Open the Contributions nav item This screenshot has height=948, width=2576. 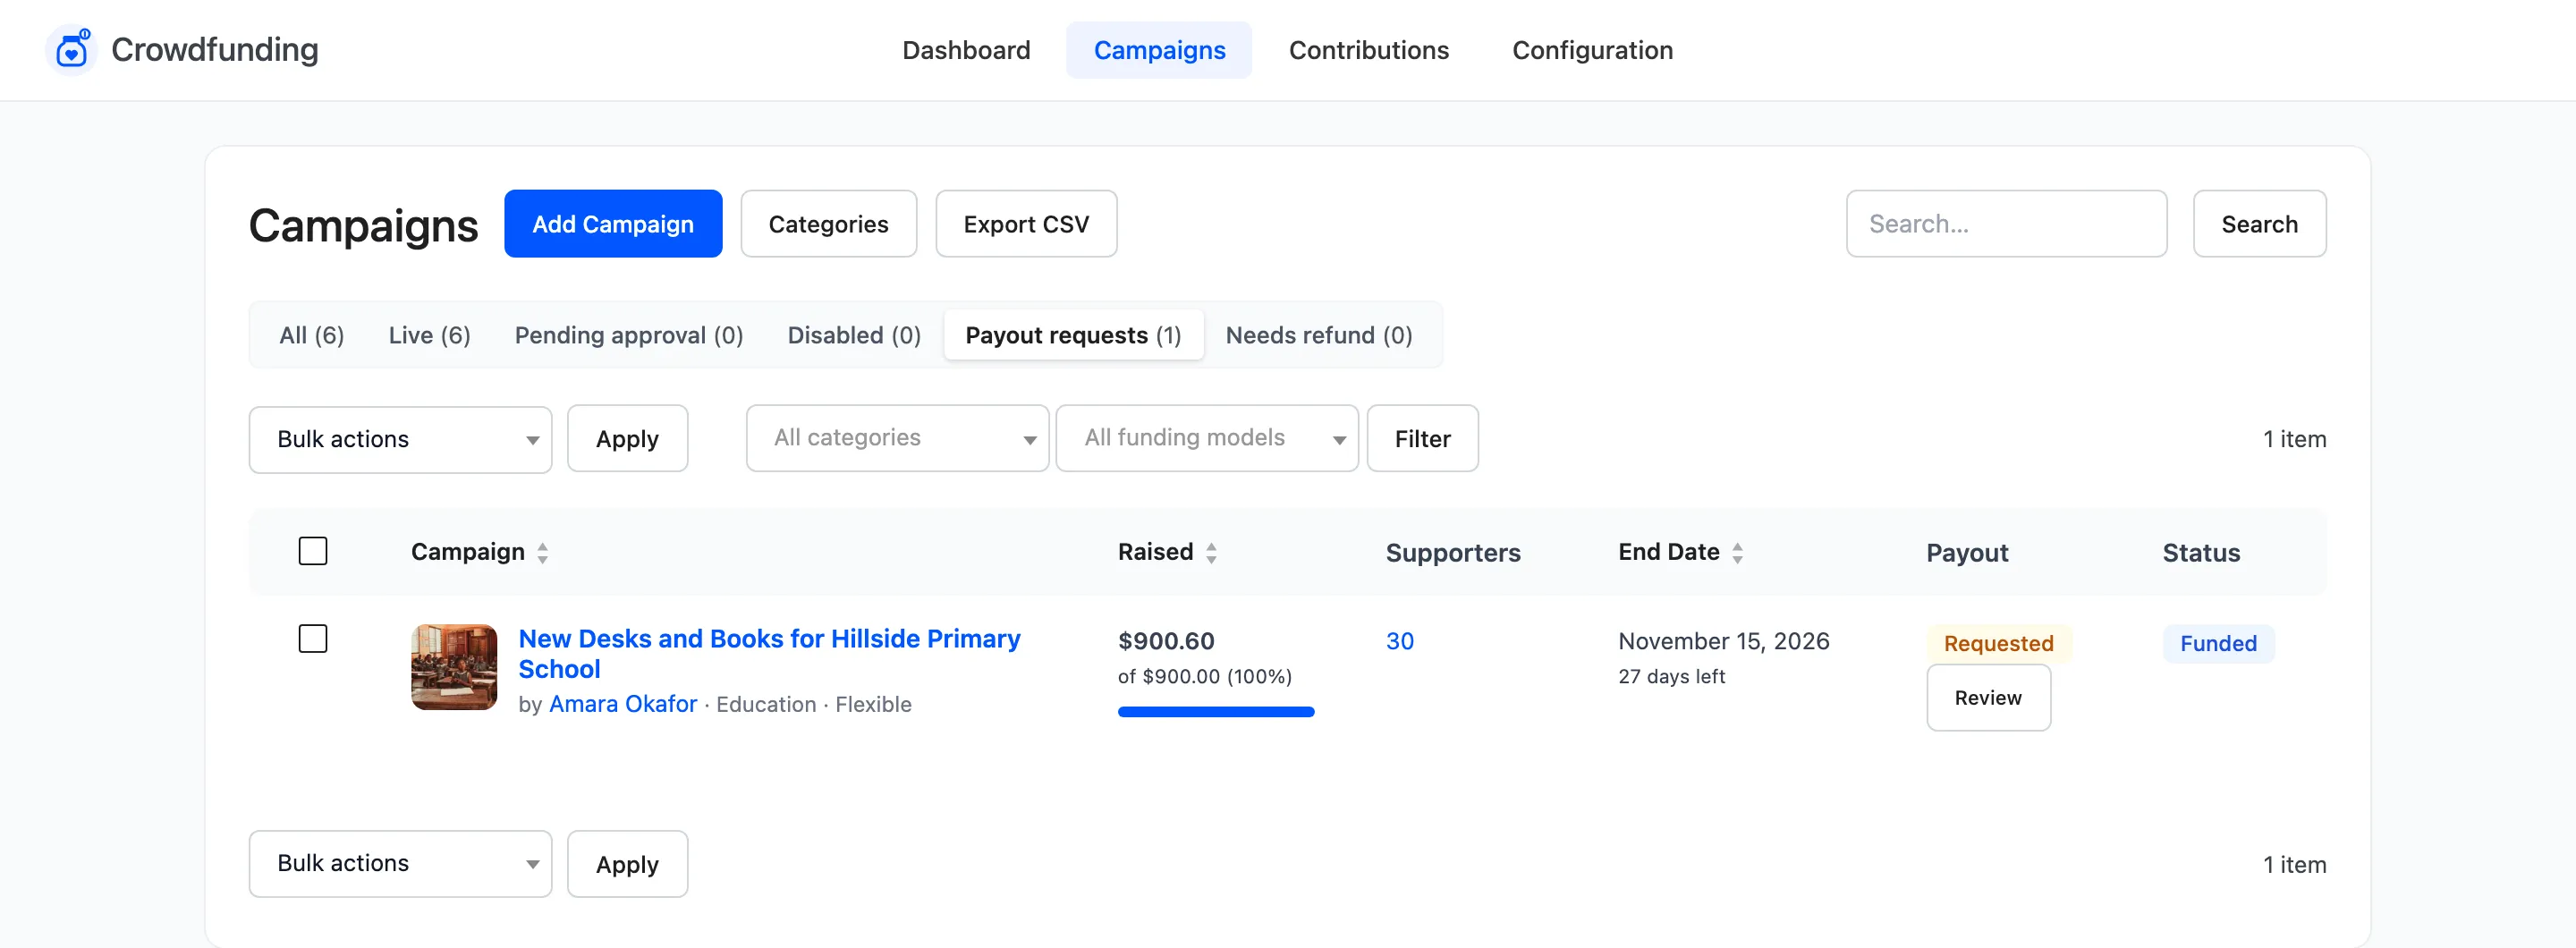click(x=1368, y=50)
